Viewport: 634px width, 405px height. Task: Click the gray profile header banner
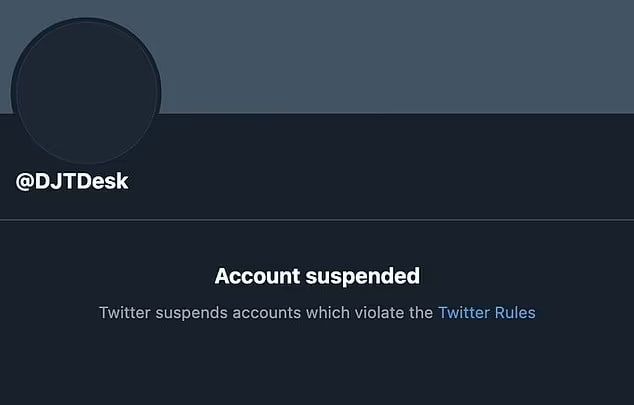click(400, 55)
